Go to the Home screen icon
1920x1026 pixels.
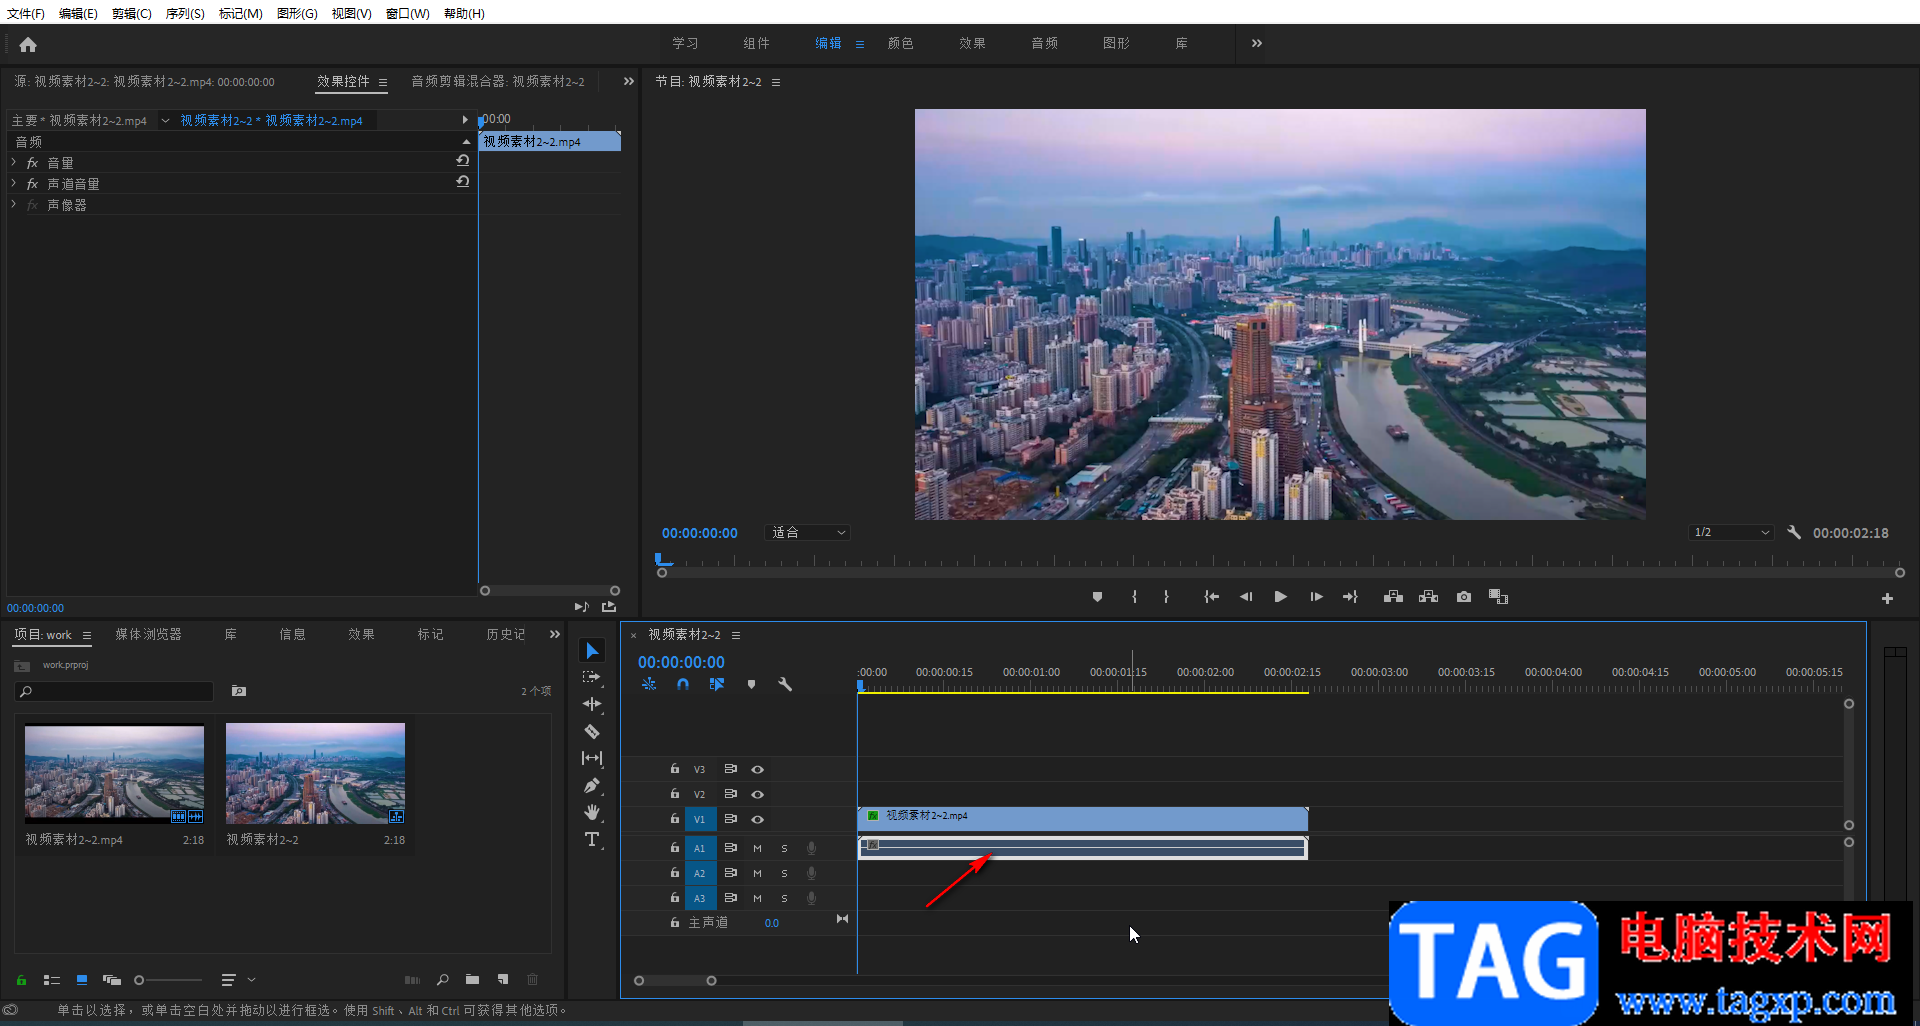click(x=28, y=44)
